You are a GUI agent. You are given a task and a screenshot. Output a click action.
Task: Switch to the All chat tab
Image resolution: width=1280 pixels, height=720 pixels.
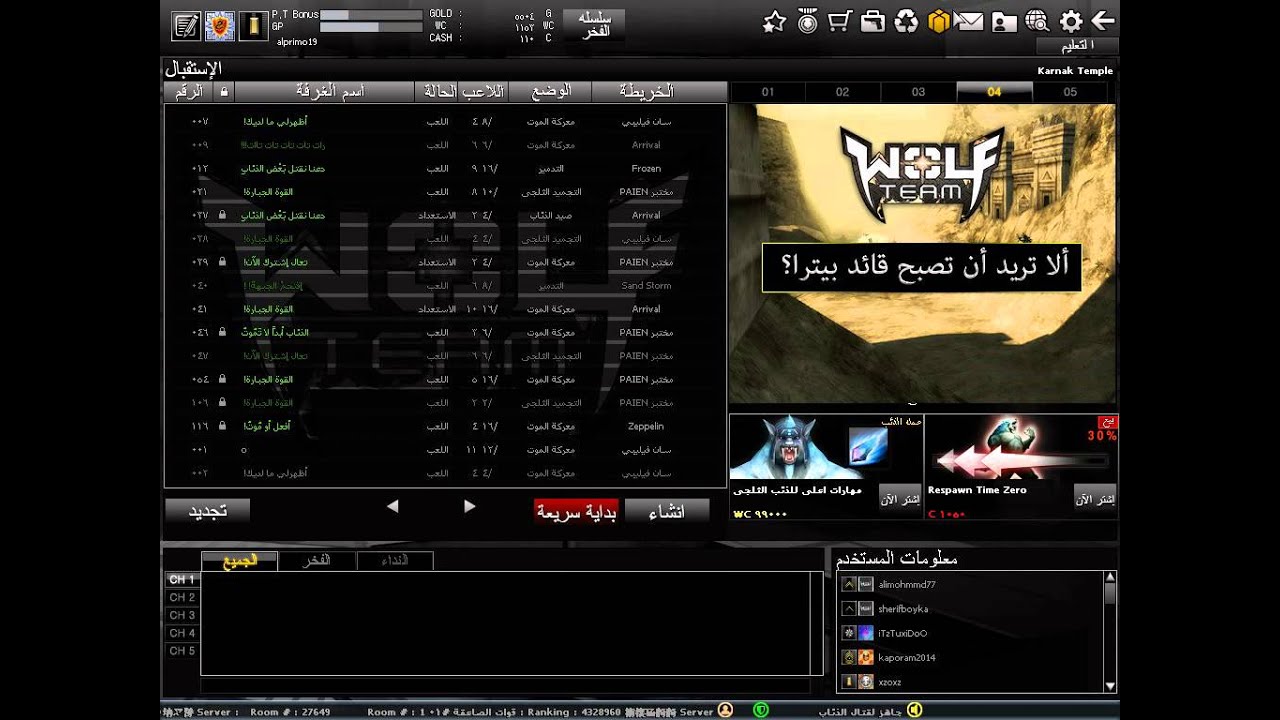tap(240, 561)
